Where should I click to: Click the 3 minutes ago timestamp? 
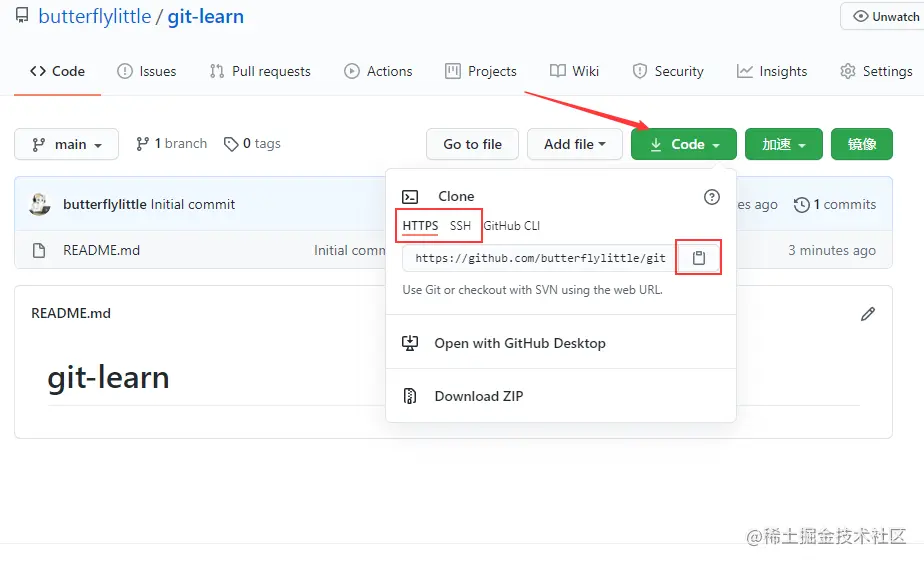[832, 250]
